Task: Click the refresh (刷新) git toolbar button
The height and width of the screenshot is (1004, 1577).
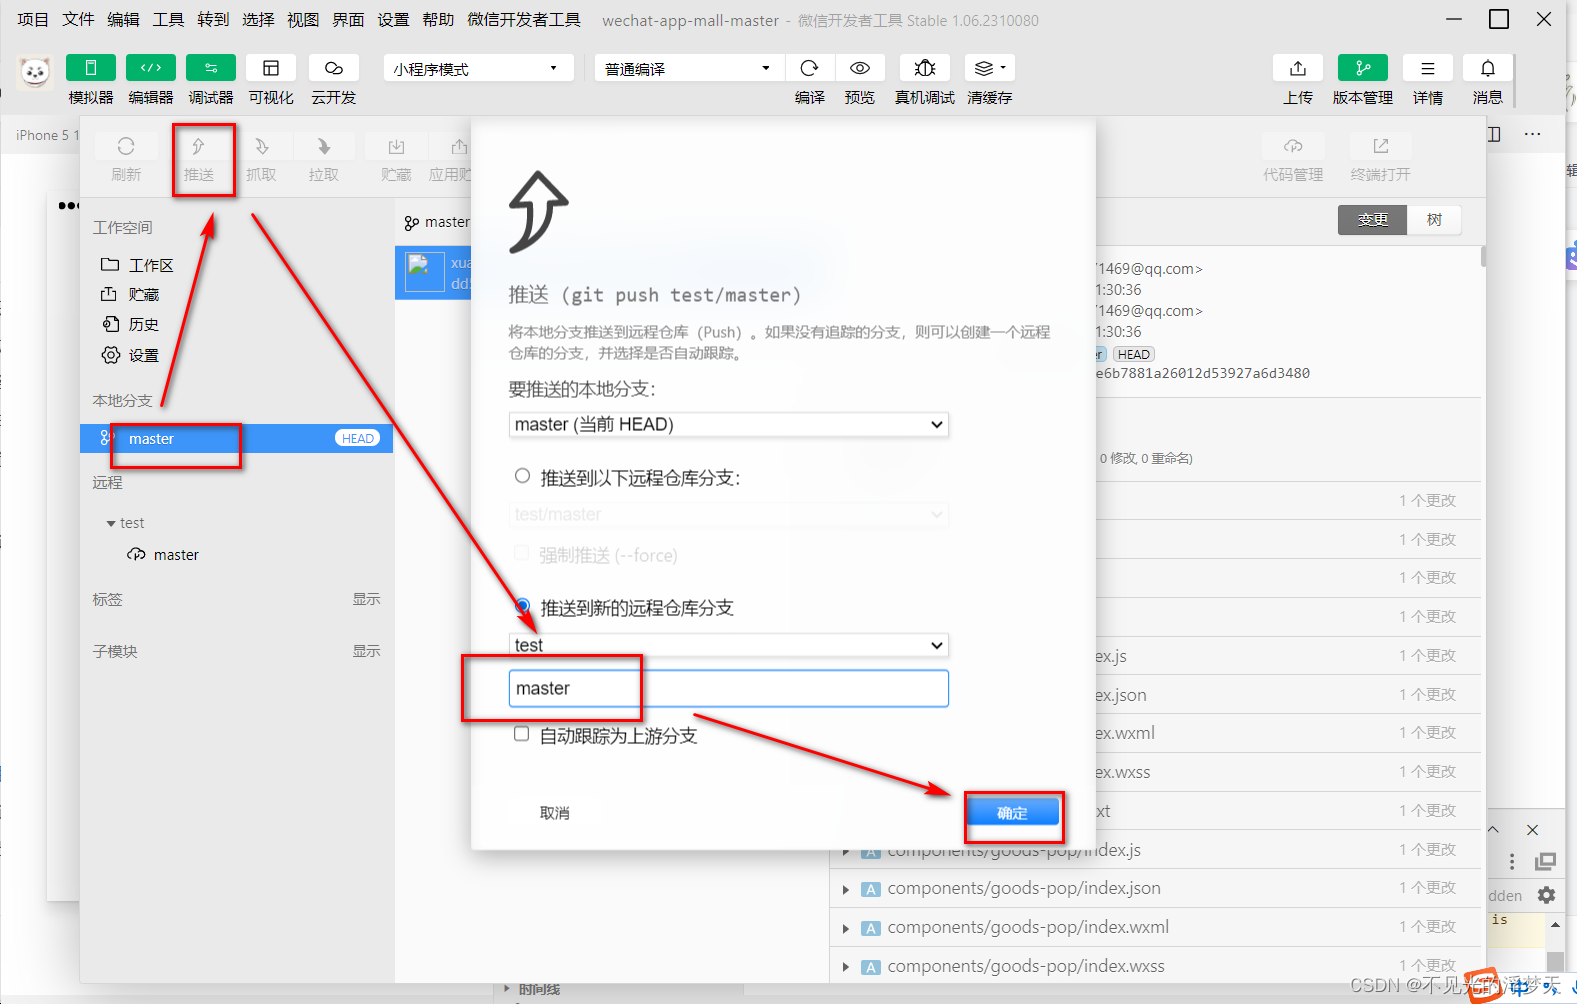Action: (x=126, y=158)
